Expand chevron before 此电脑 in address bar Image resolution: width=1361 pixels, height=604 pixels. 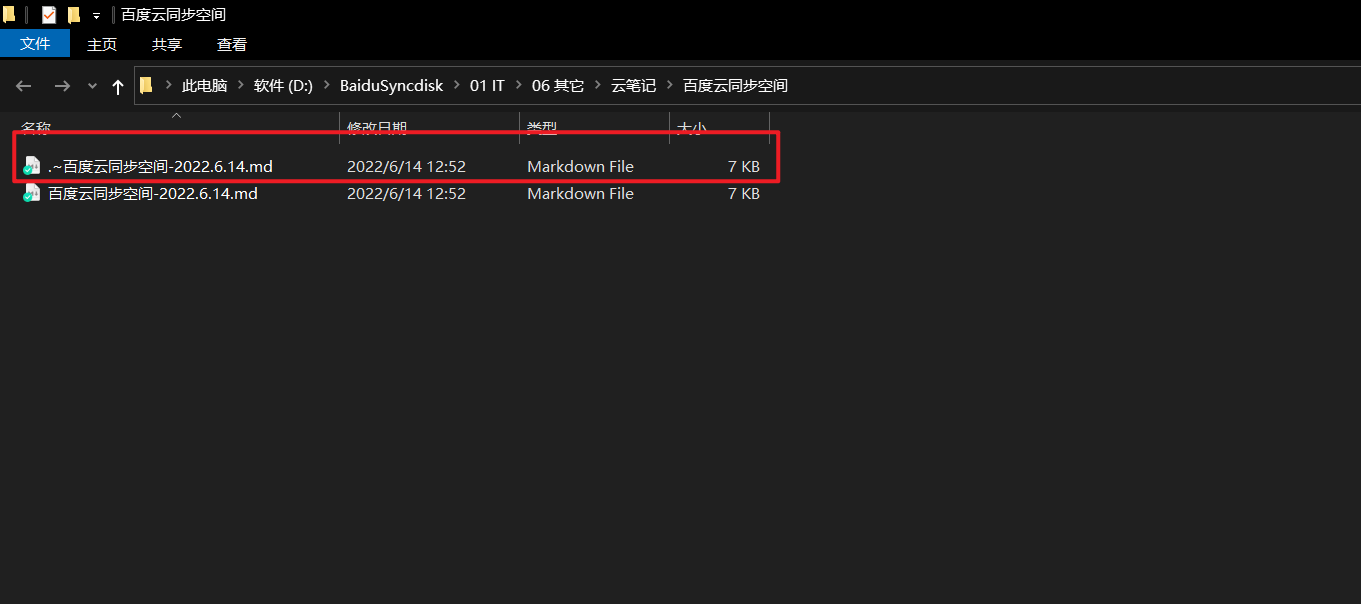click(x=168, y=86)
